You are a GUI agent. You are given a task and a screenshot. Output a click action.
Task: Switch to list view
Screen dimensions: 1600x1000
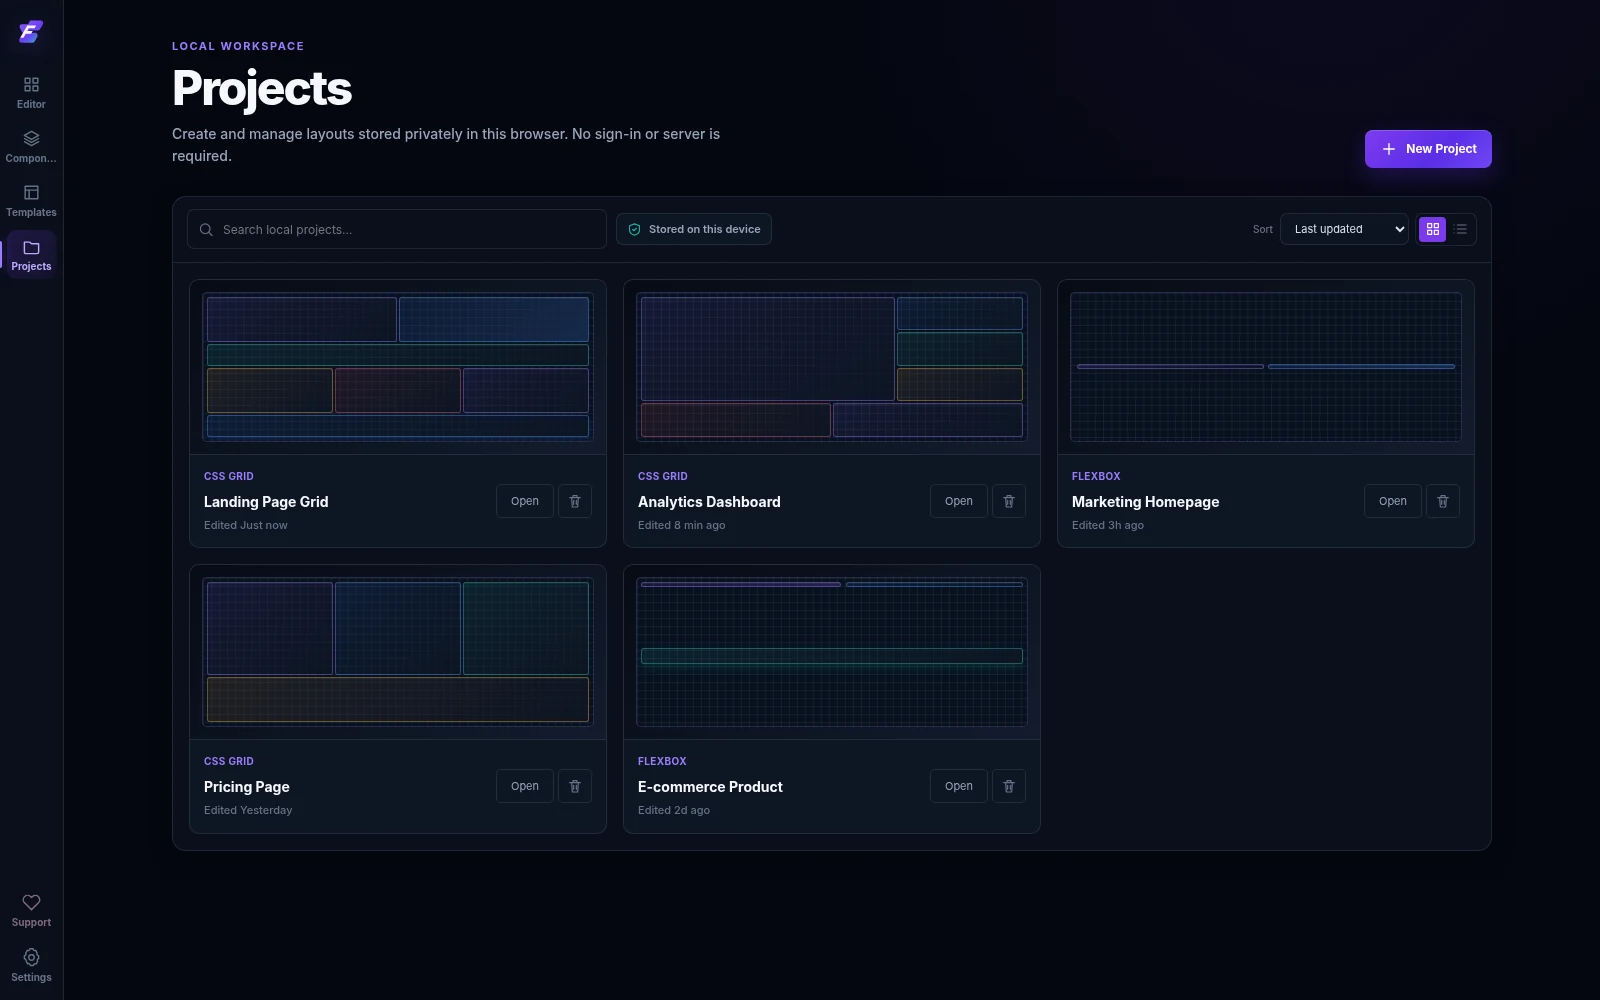point(1461,229)
